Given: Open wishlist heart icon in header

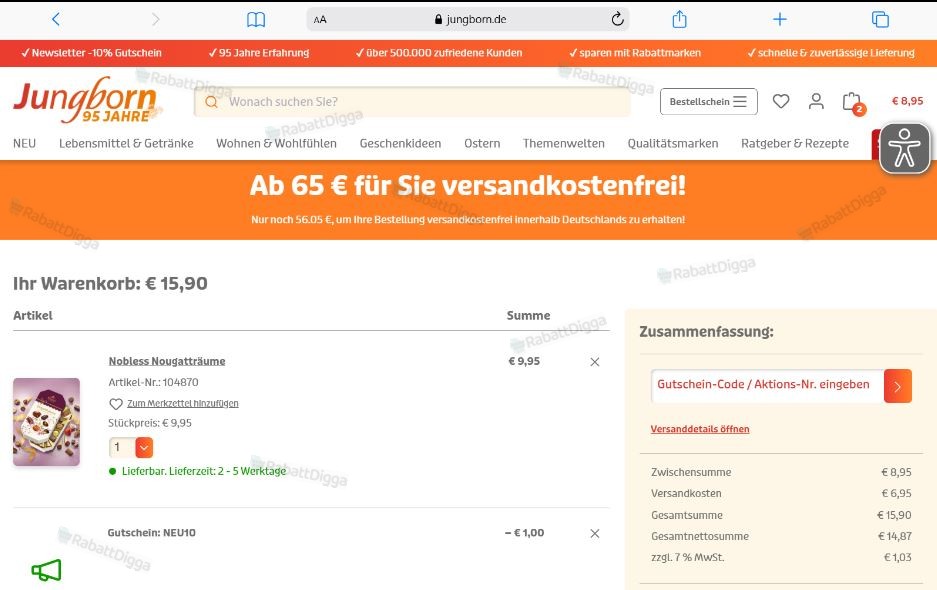Looking at the screenshot, I should [781, 101].
